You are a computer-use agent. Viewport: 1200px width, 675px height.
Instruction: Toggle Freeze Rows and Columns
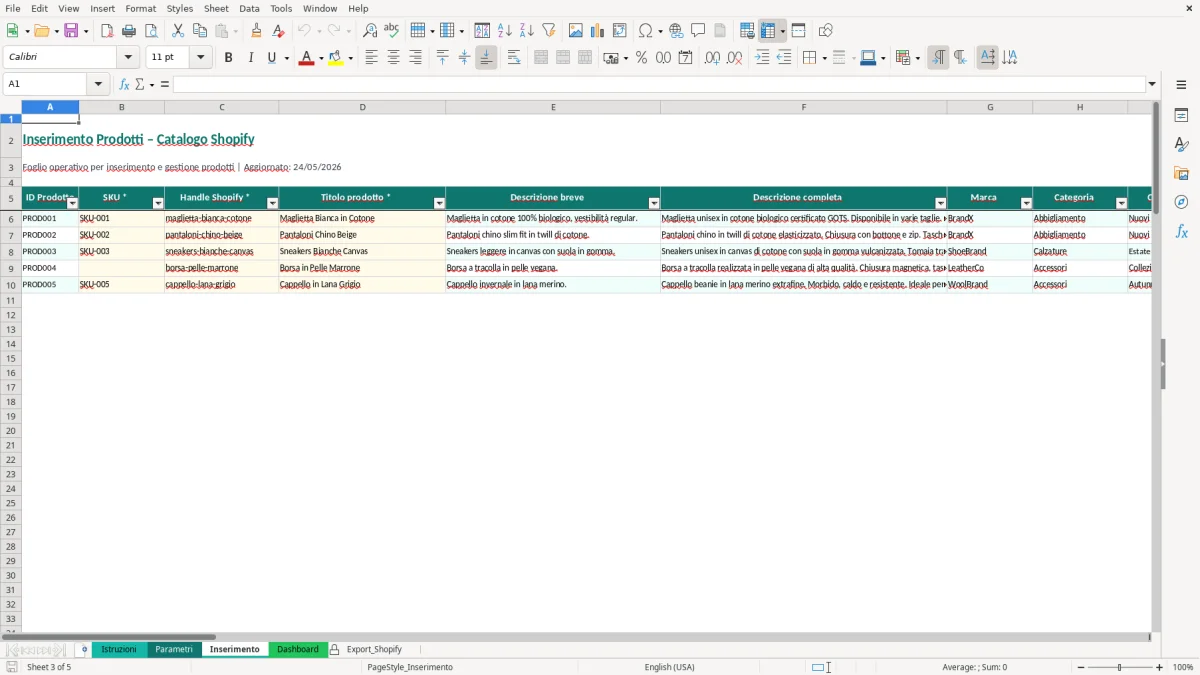pos(768,31)
